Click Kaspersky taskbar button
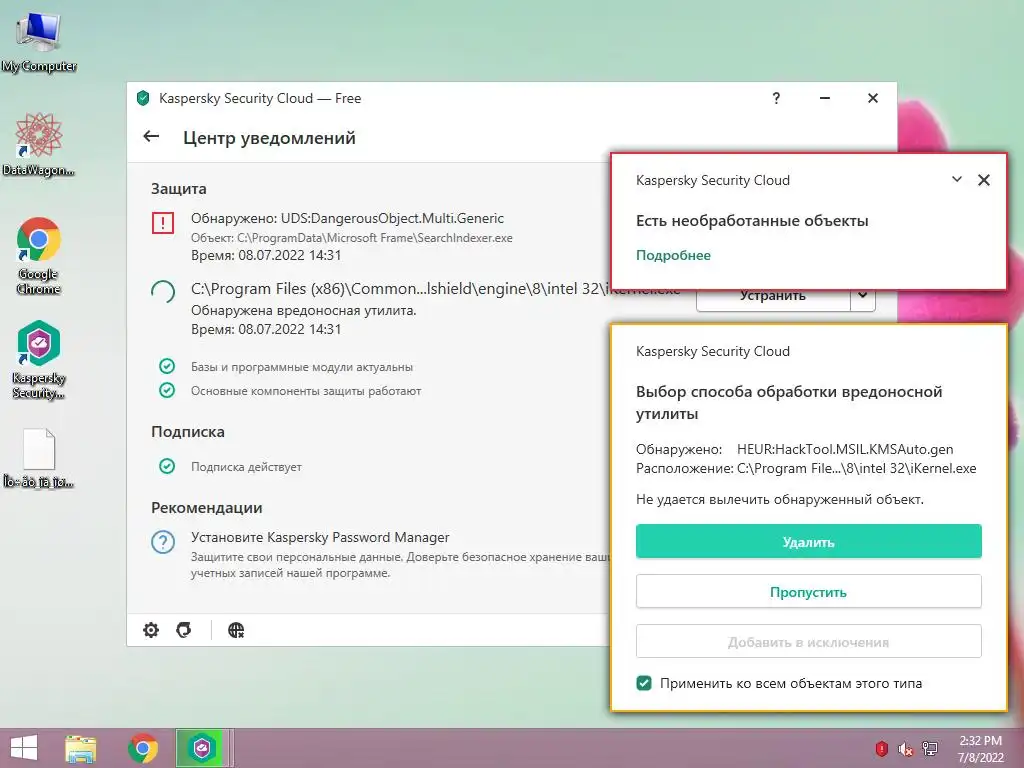Viewport: 1024px width, 768px height. [202, 748]
